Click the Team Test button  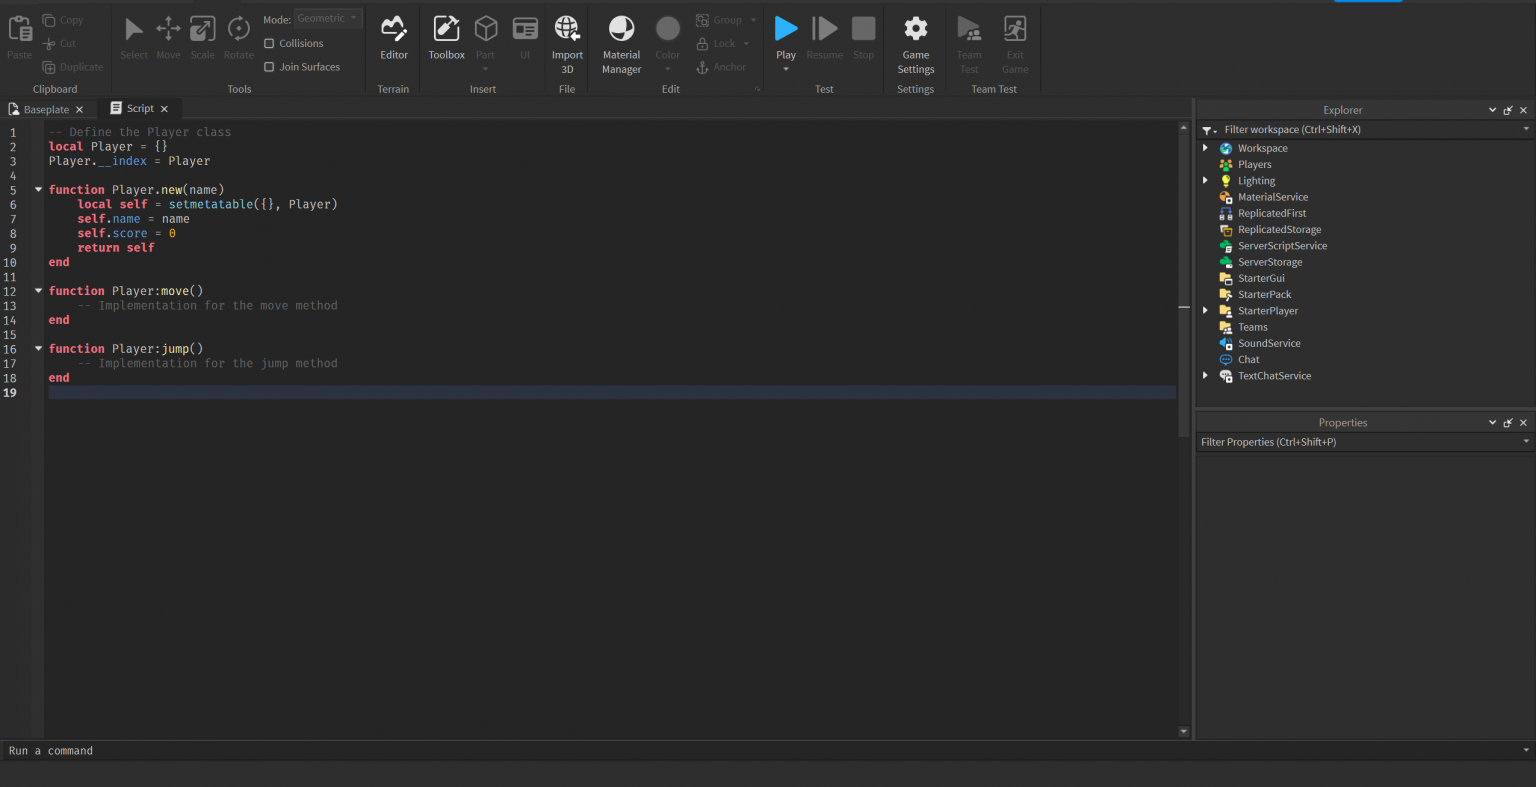tap(969, 40)
